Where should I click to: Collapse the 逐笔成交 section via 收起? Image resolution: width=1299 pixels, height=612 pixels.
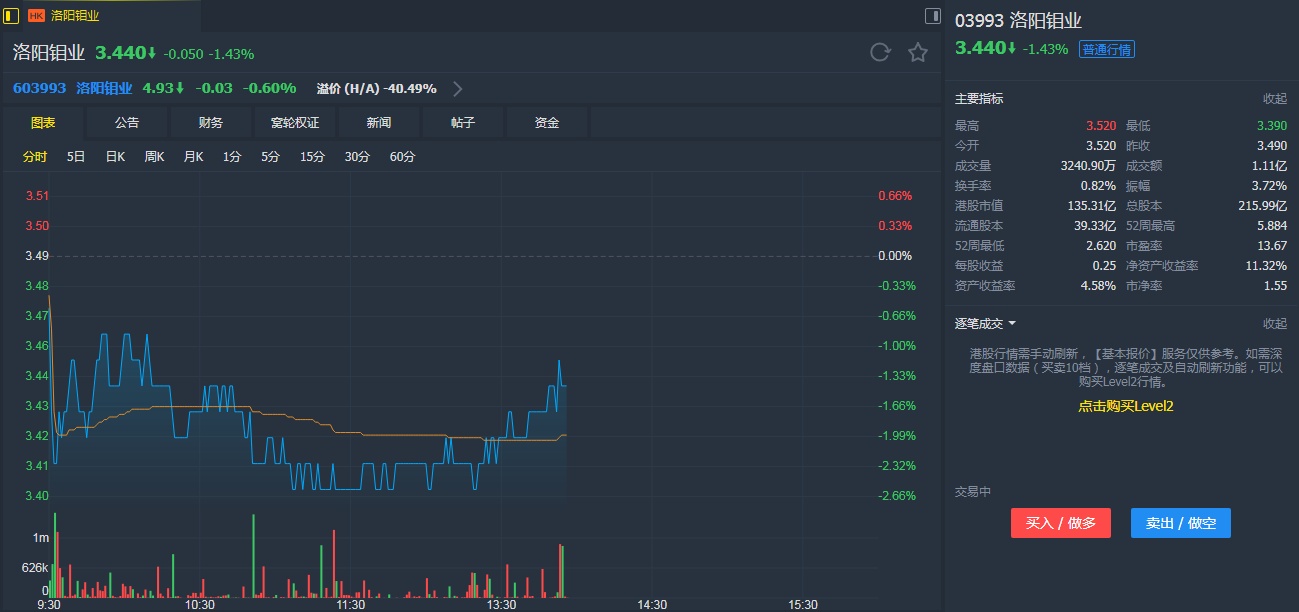click(x=1274, y=324)
